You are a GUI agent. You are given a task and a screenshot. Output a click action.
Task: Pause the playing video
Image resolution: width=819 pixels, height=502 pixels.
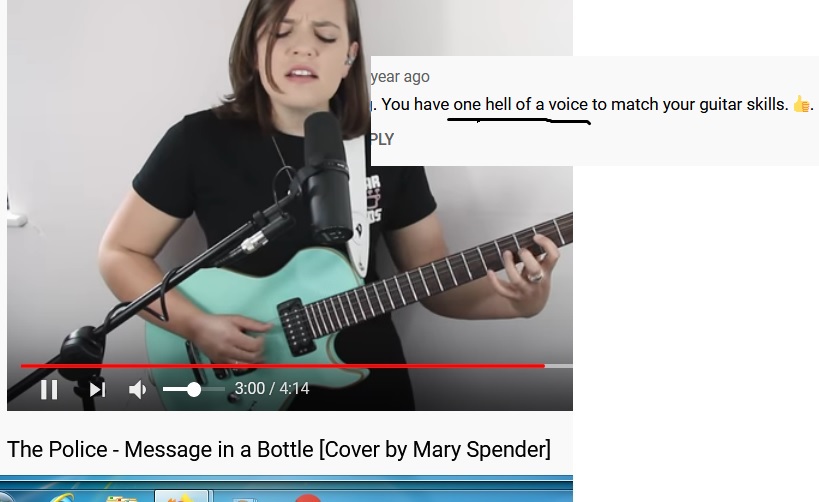tap(49, 389)
